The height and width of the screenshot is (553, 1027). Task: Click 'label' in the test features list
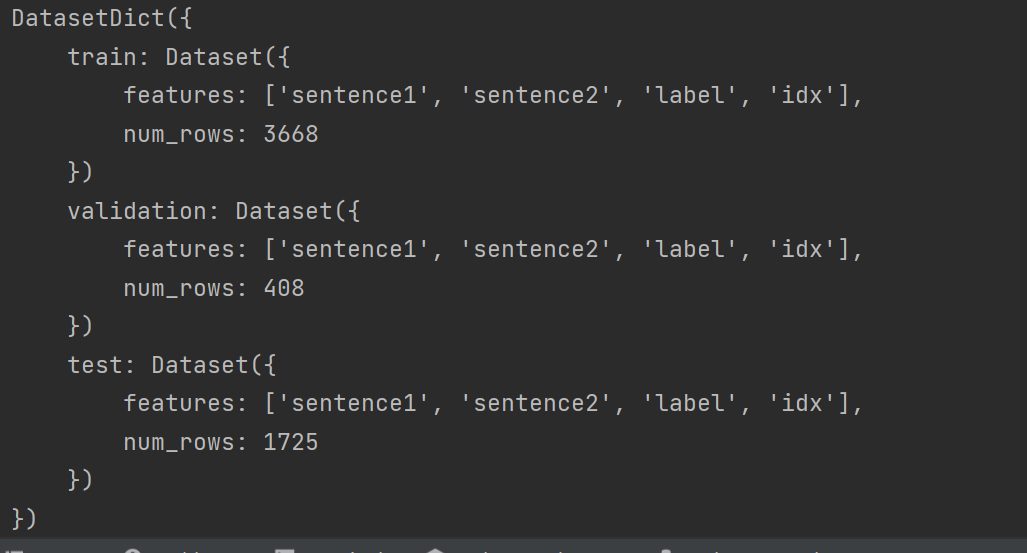point(691,403)
